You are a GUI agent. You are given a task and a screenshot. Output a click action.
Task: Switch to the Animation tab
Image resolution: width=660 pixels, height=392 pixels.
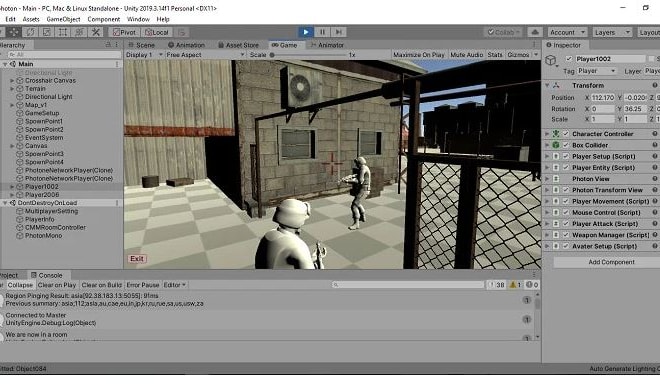click(x=186, y=45)
